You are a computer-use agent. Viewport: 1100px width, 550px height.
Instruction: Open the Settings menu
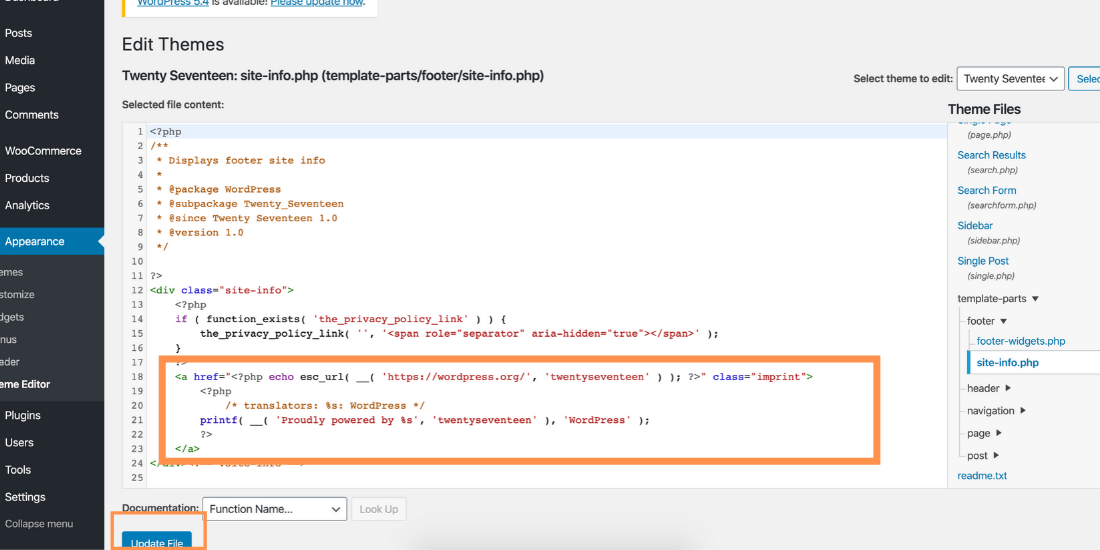(x=25, y=497)
